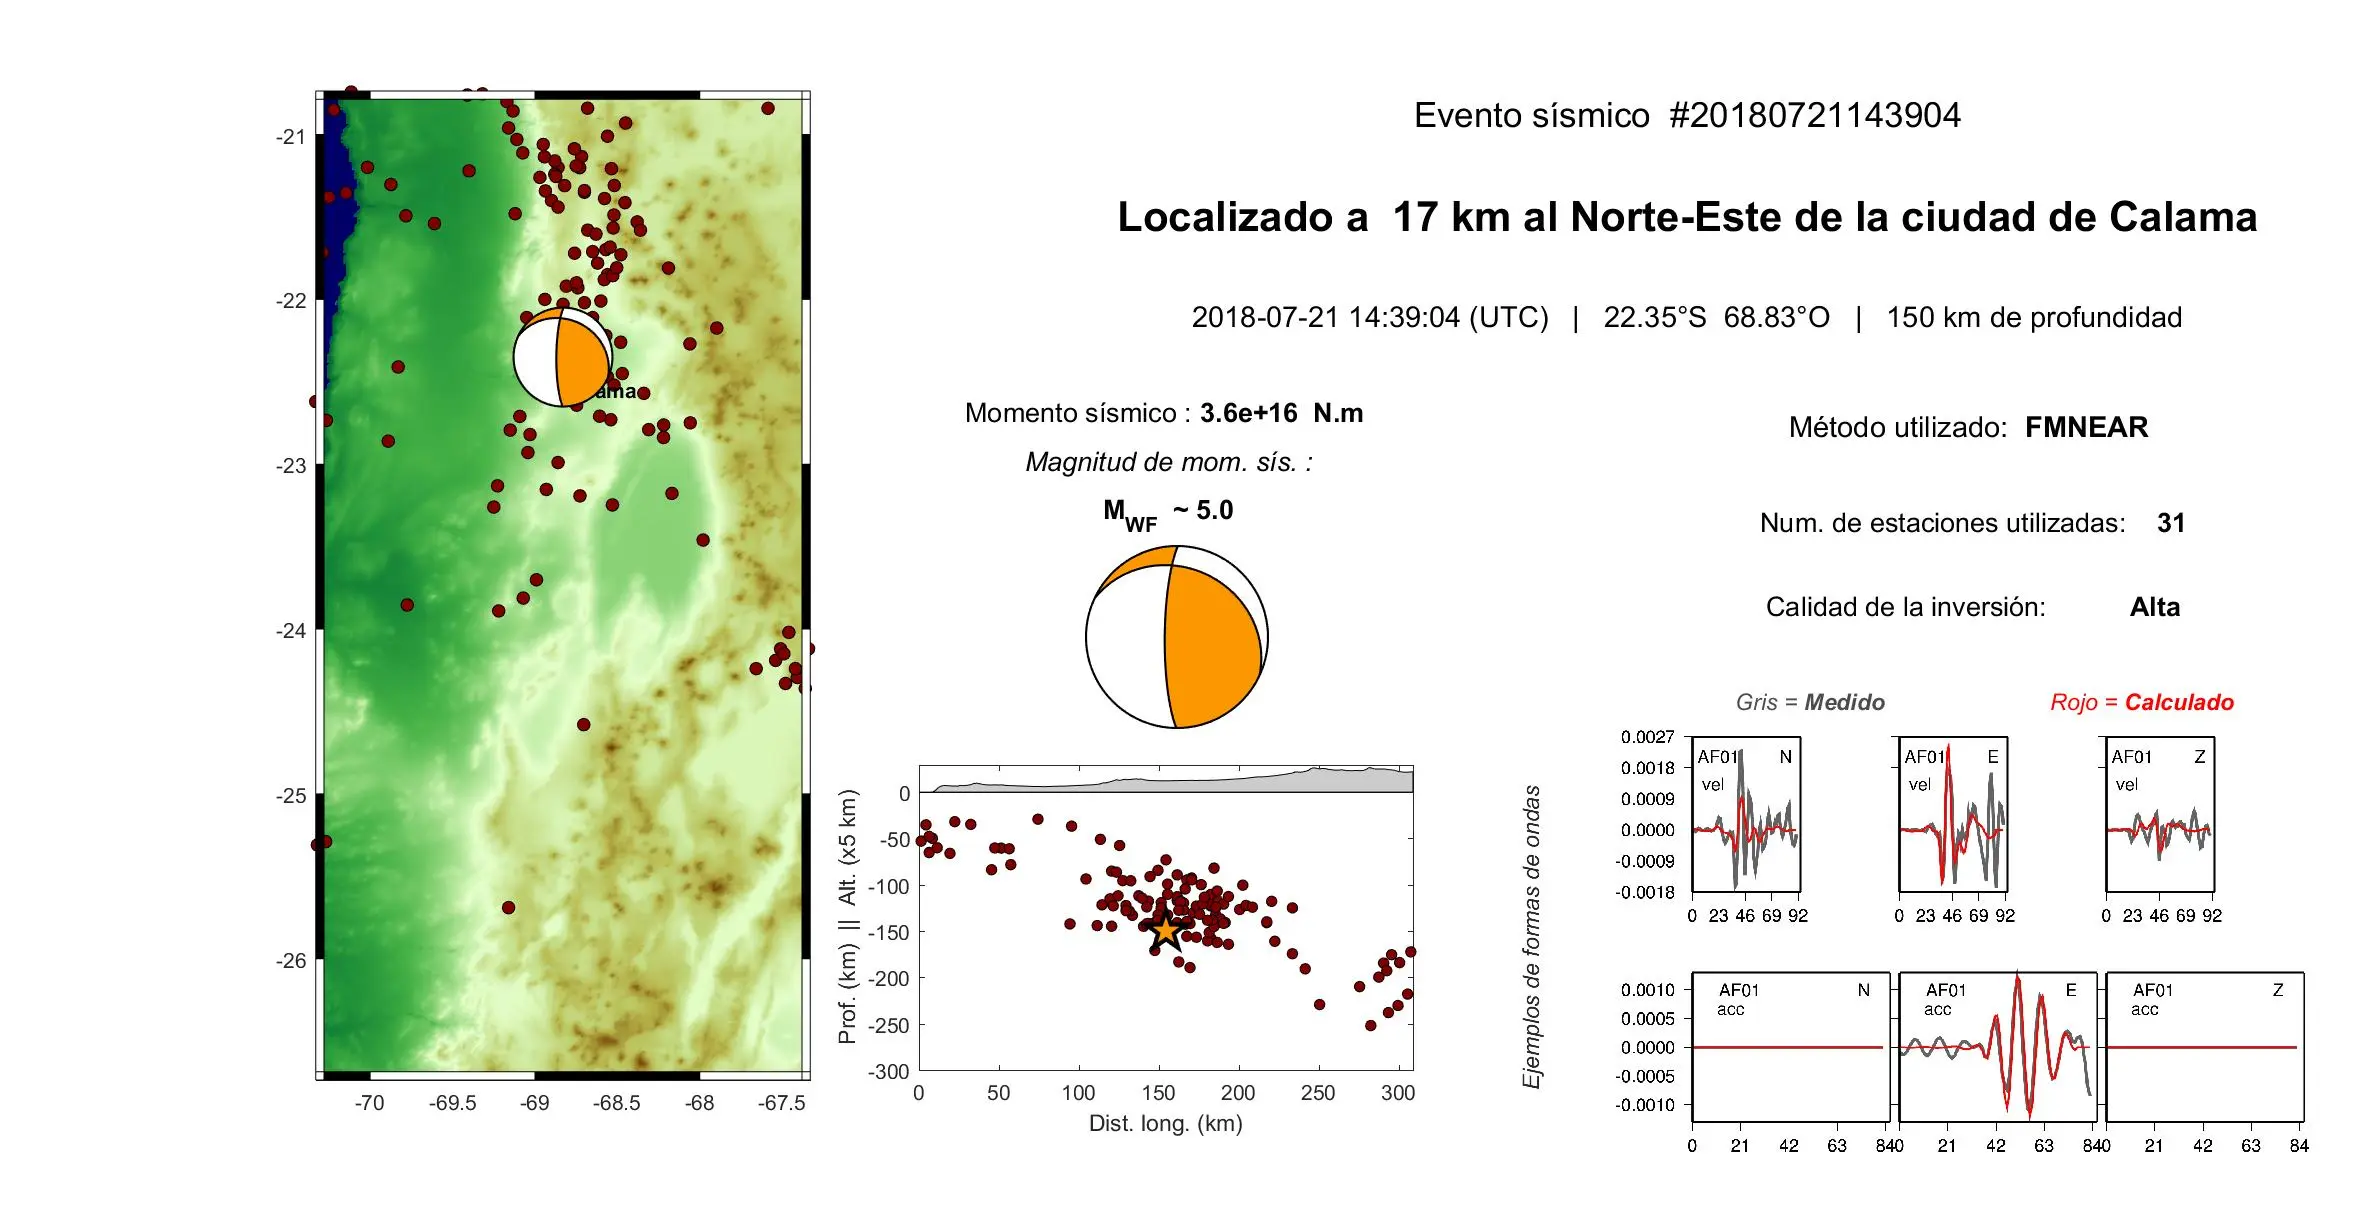Click the coordinates '22.35°S 68.83°O'
This screenshot has width=2378, height=1212.
1716,318
